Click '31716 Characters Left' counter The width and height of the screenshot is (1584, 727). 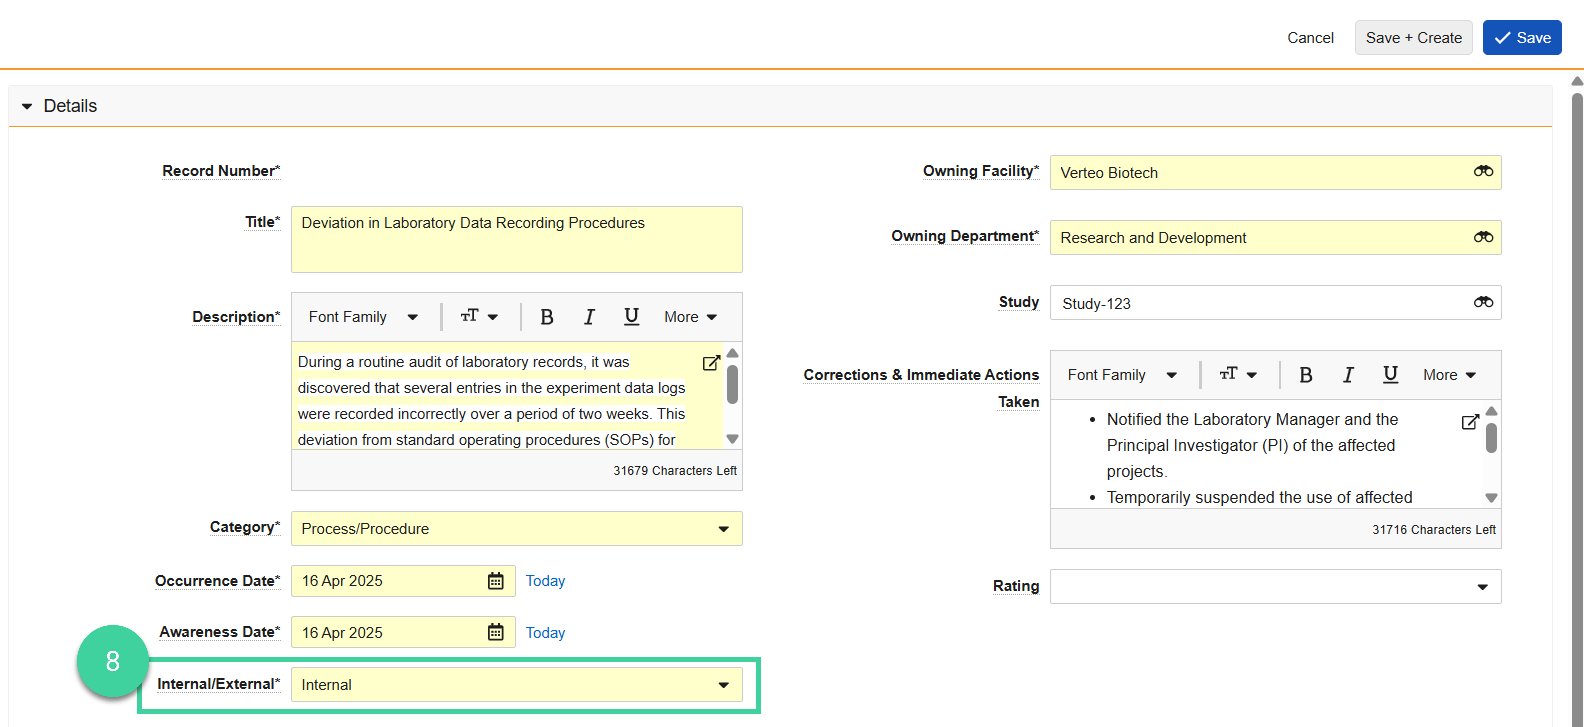point(1434,530)
